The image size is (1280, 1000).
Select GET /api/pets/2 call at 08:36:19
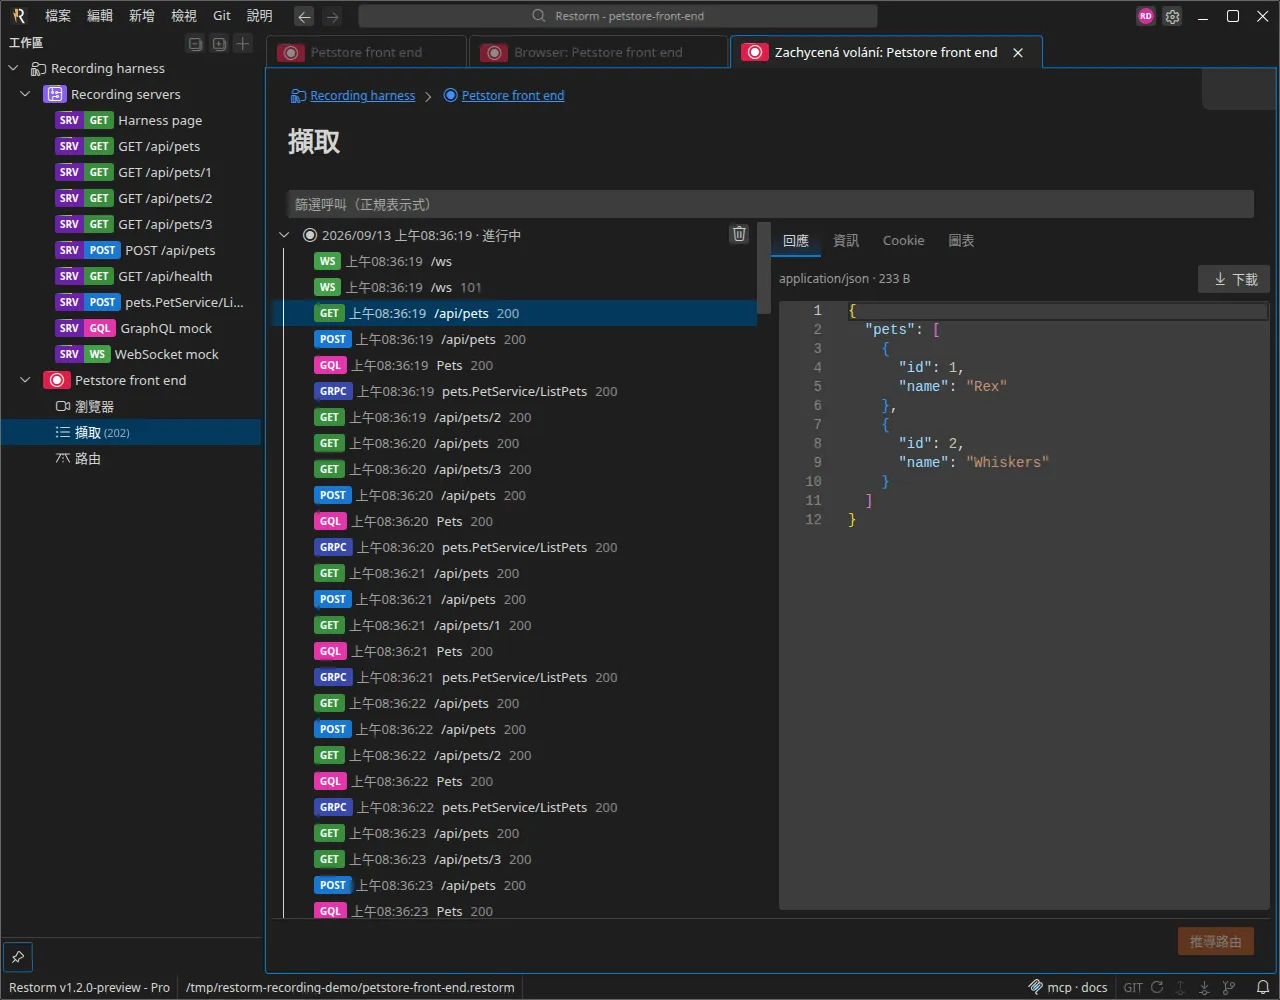[x=515, y=418]
